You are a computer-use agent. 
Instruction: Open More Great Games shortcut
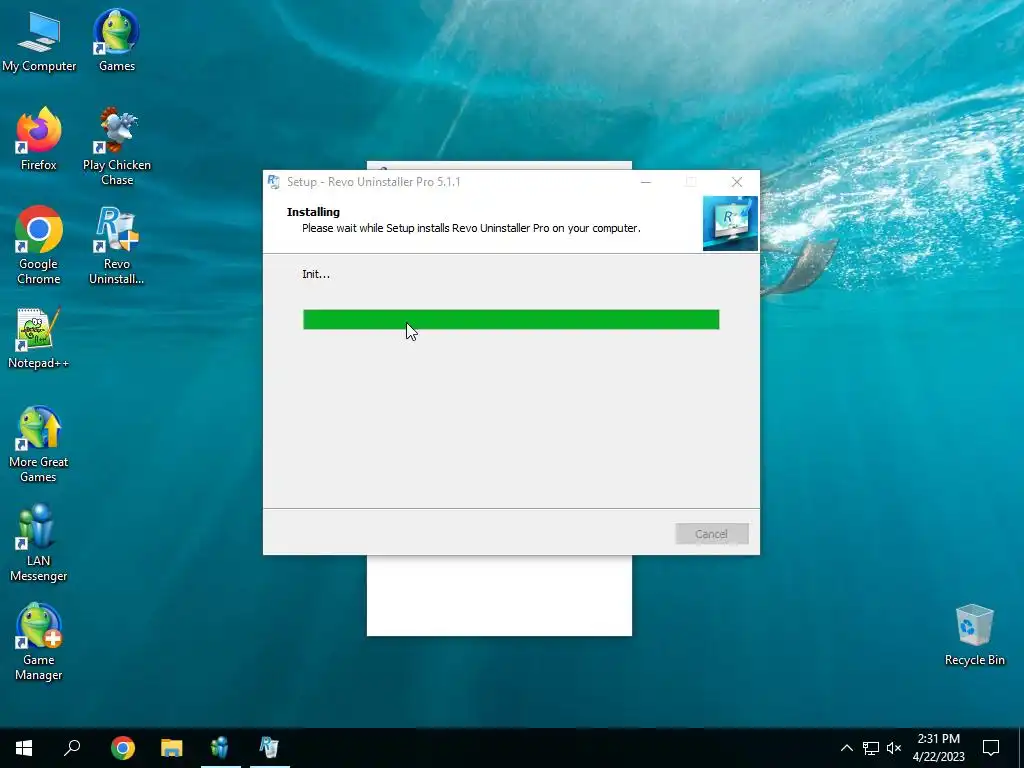tap(39, 445)
